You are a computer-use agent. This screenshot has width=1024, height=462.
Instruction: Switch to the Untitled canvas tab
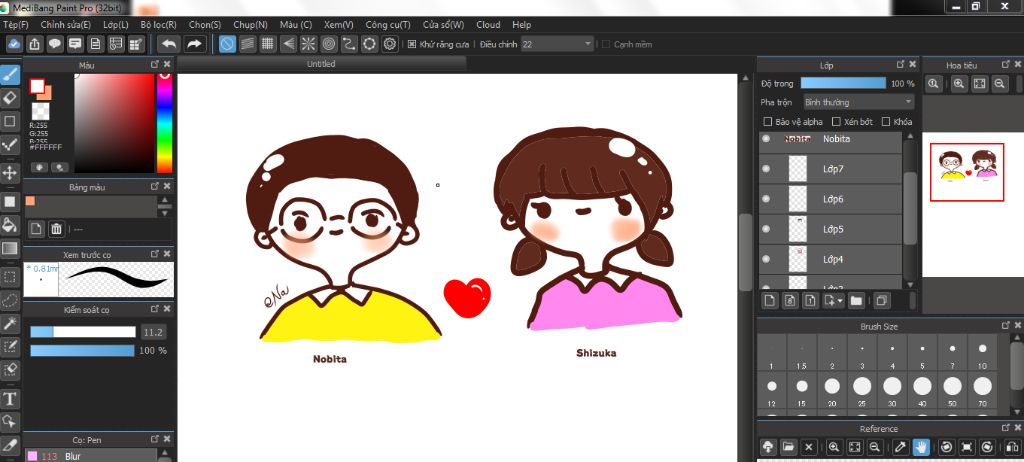321,63
